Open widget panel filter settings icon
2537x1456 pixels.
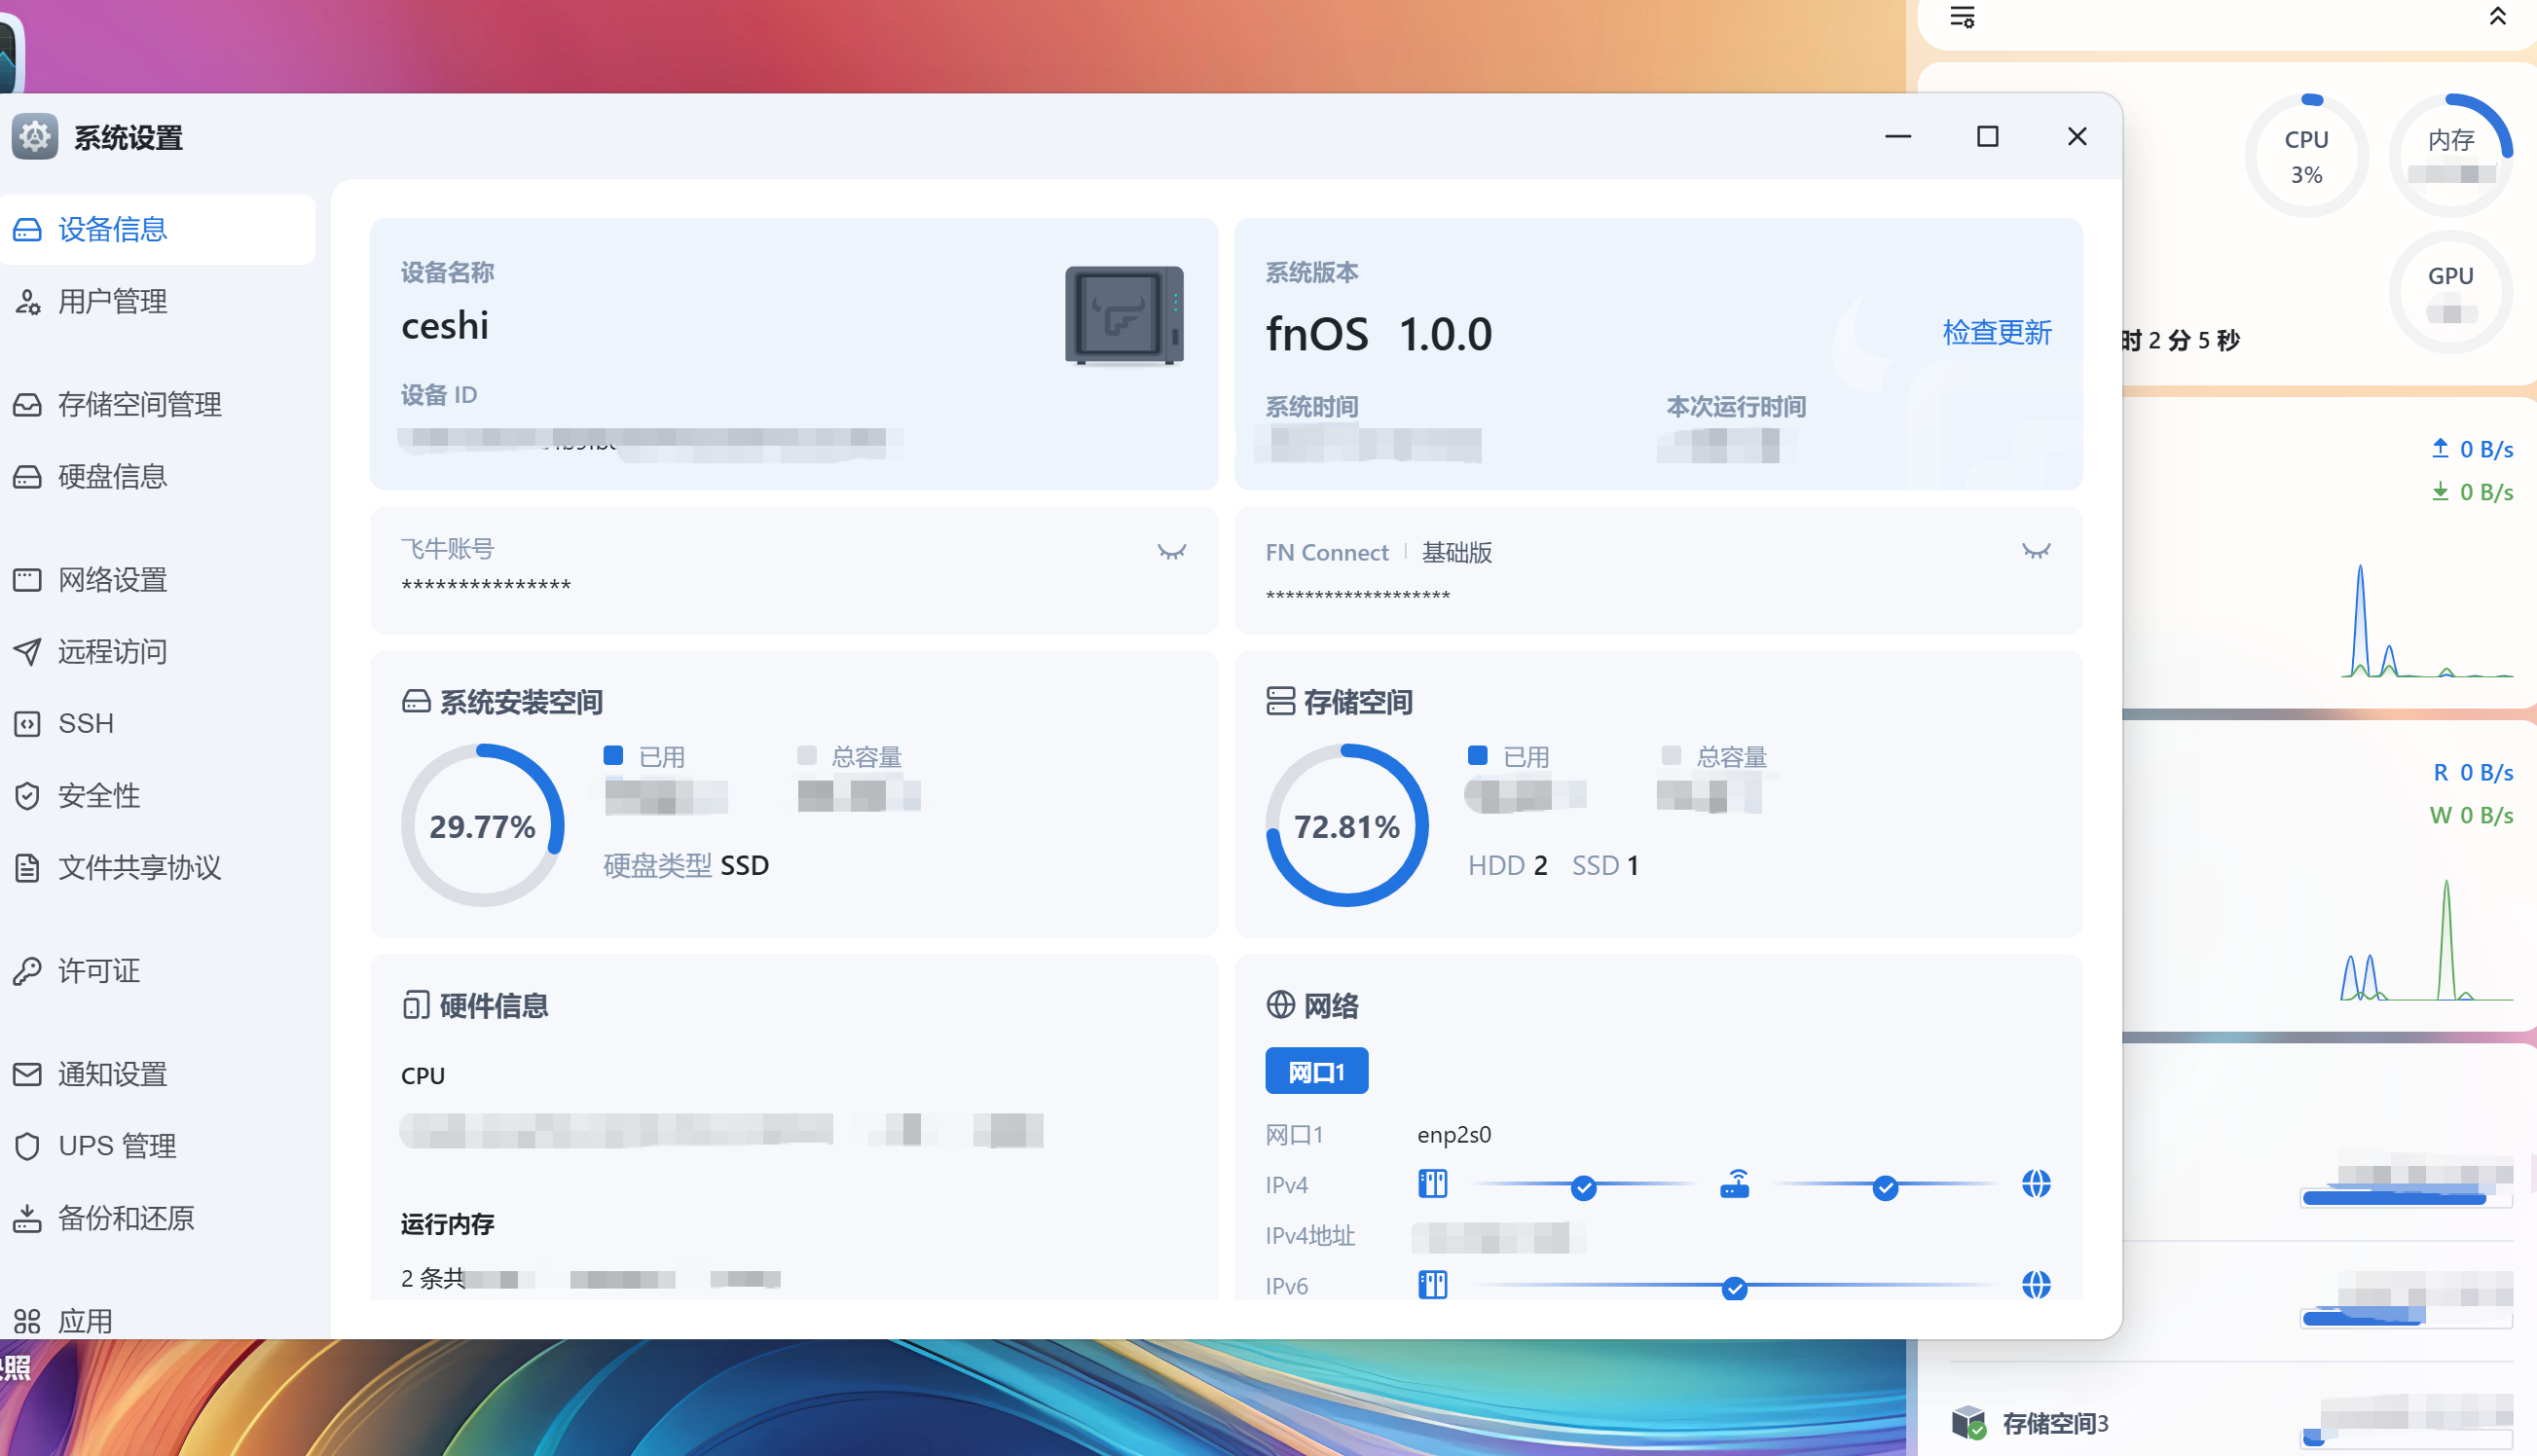[1962, 16]
